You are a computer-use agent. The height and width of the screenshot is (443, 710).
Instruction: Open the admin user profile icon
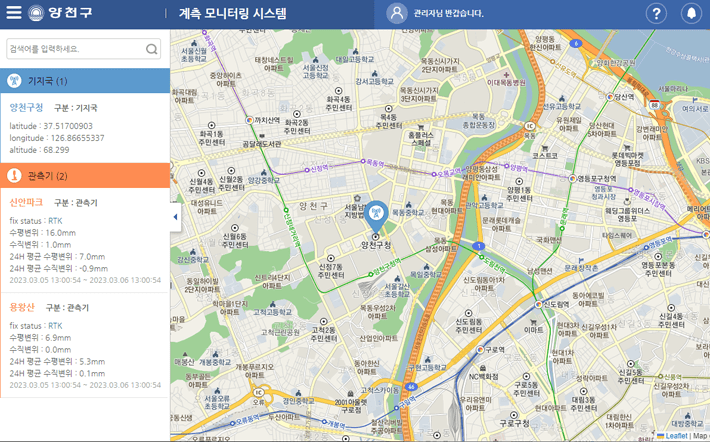pos(397,13)
